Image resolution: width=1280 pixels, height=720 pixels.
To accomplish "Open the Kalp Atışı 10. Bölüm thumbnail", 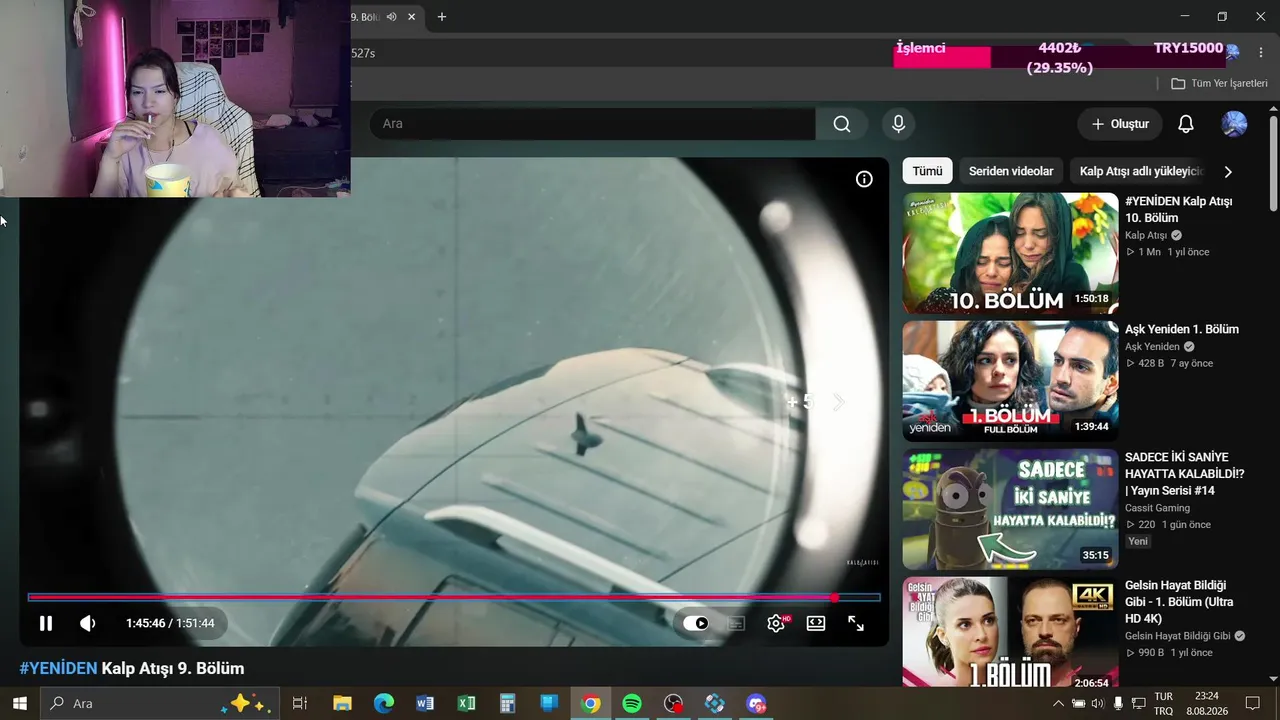I will coord(1010,253).
